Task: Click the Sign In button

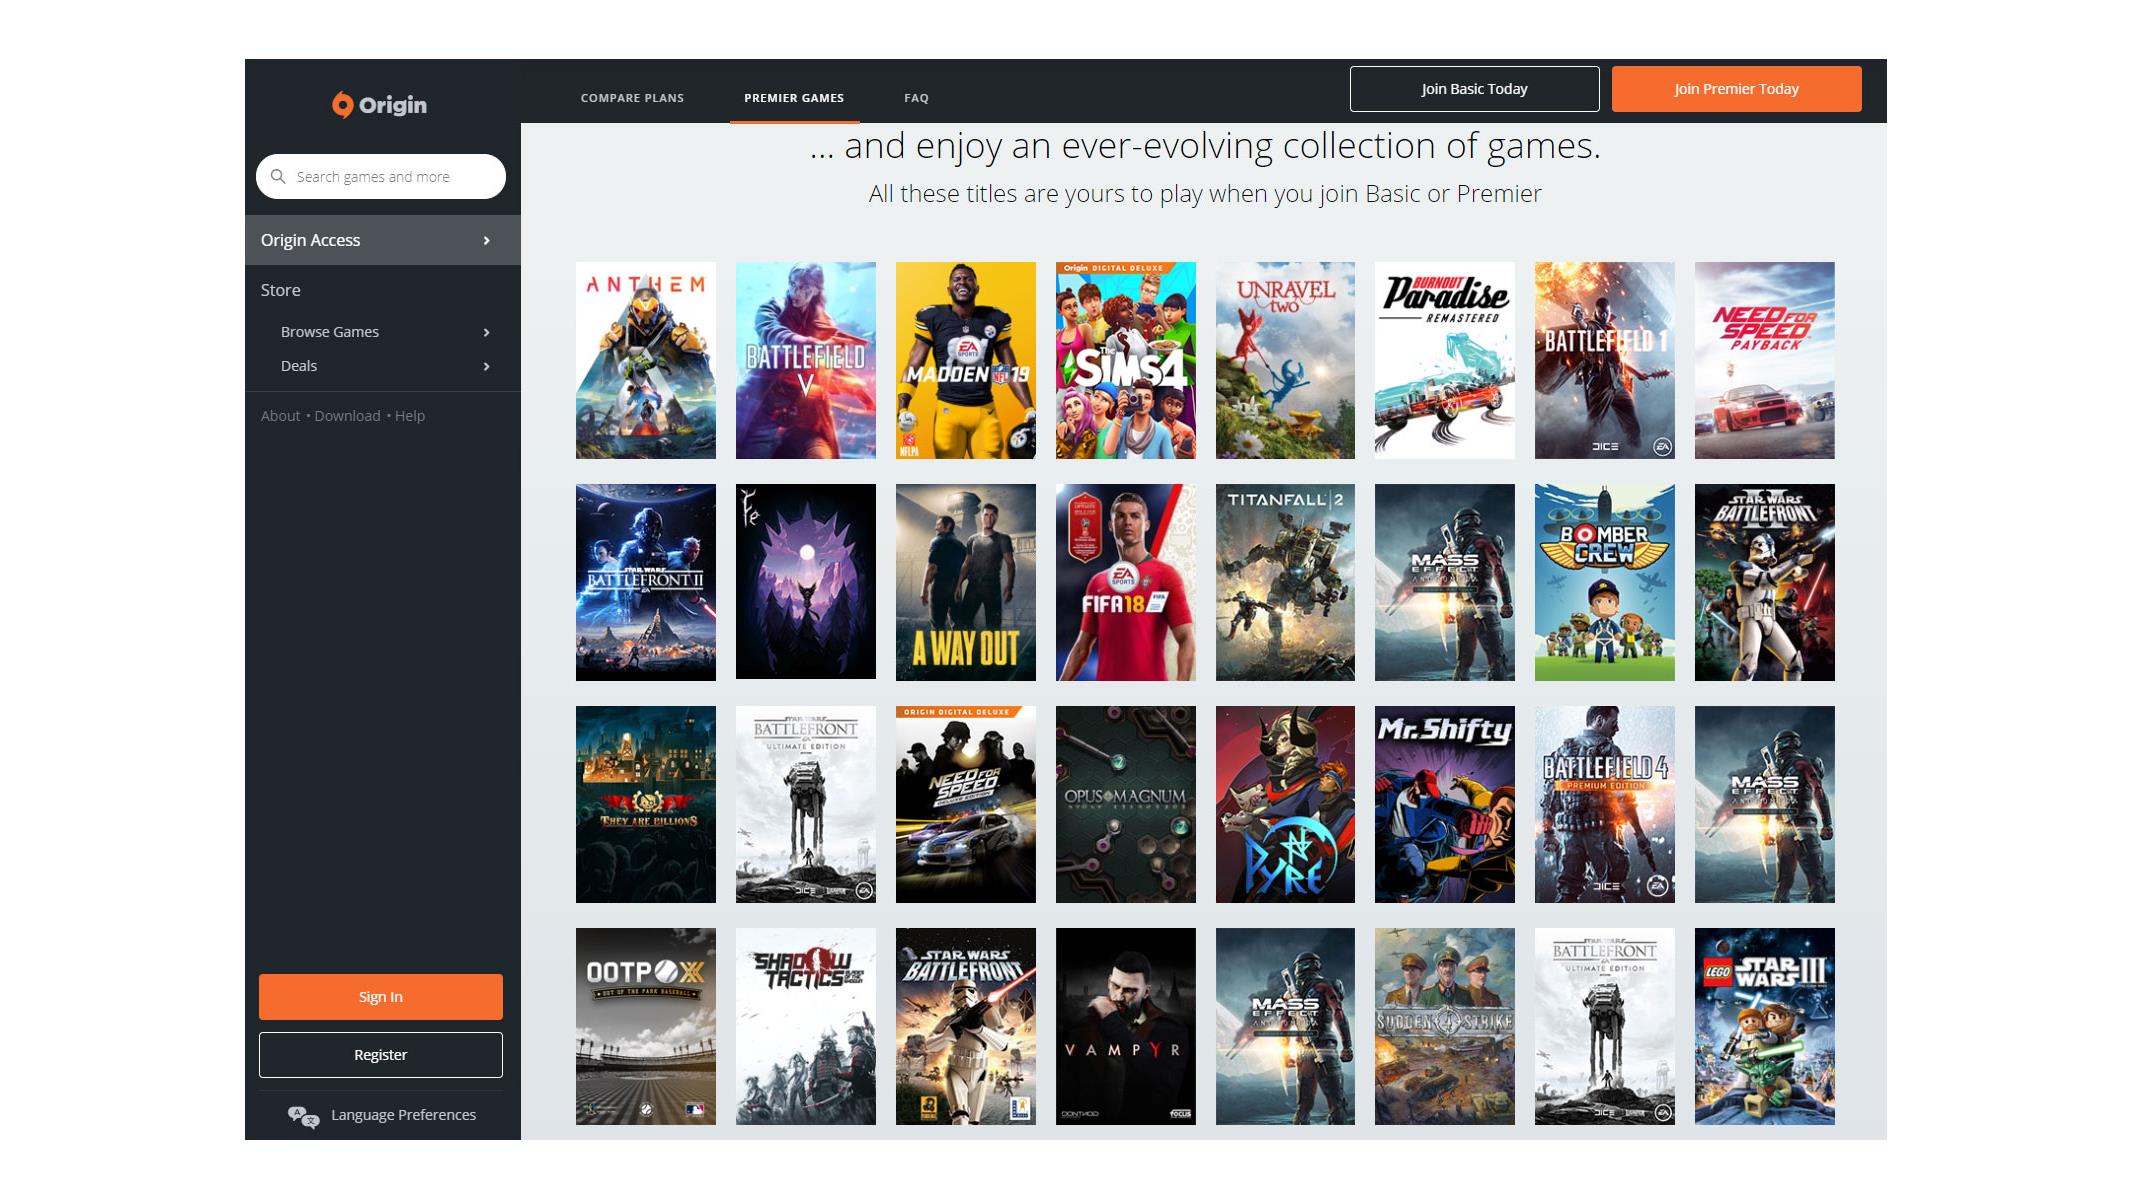Action: point(379,996)
